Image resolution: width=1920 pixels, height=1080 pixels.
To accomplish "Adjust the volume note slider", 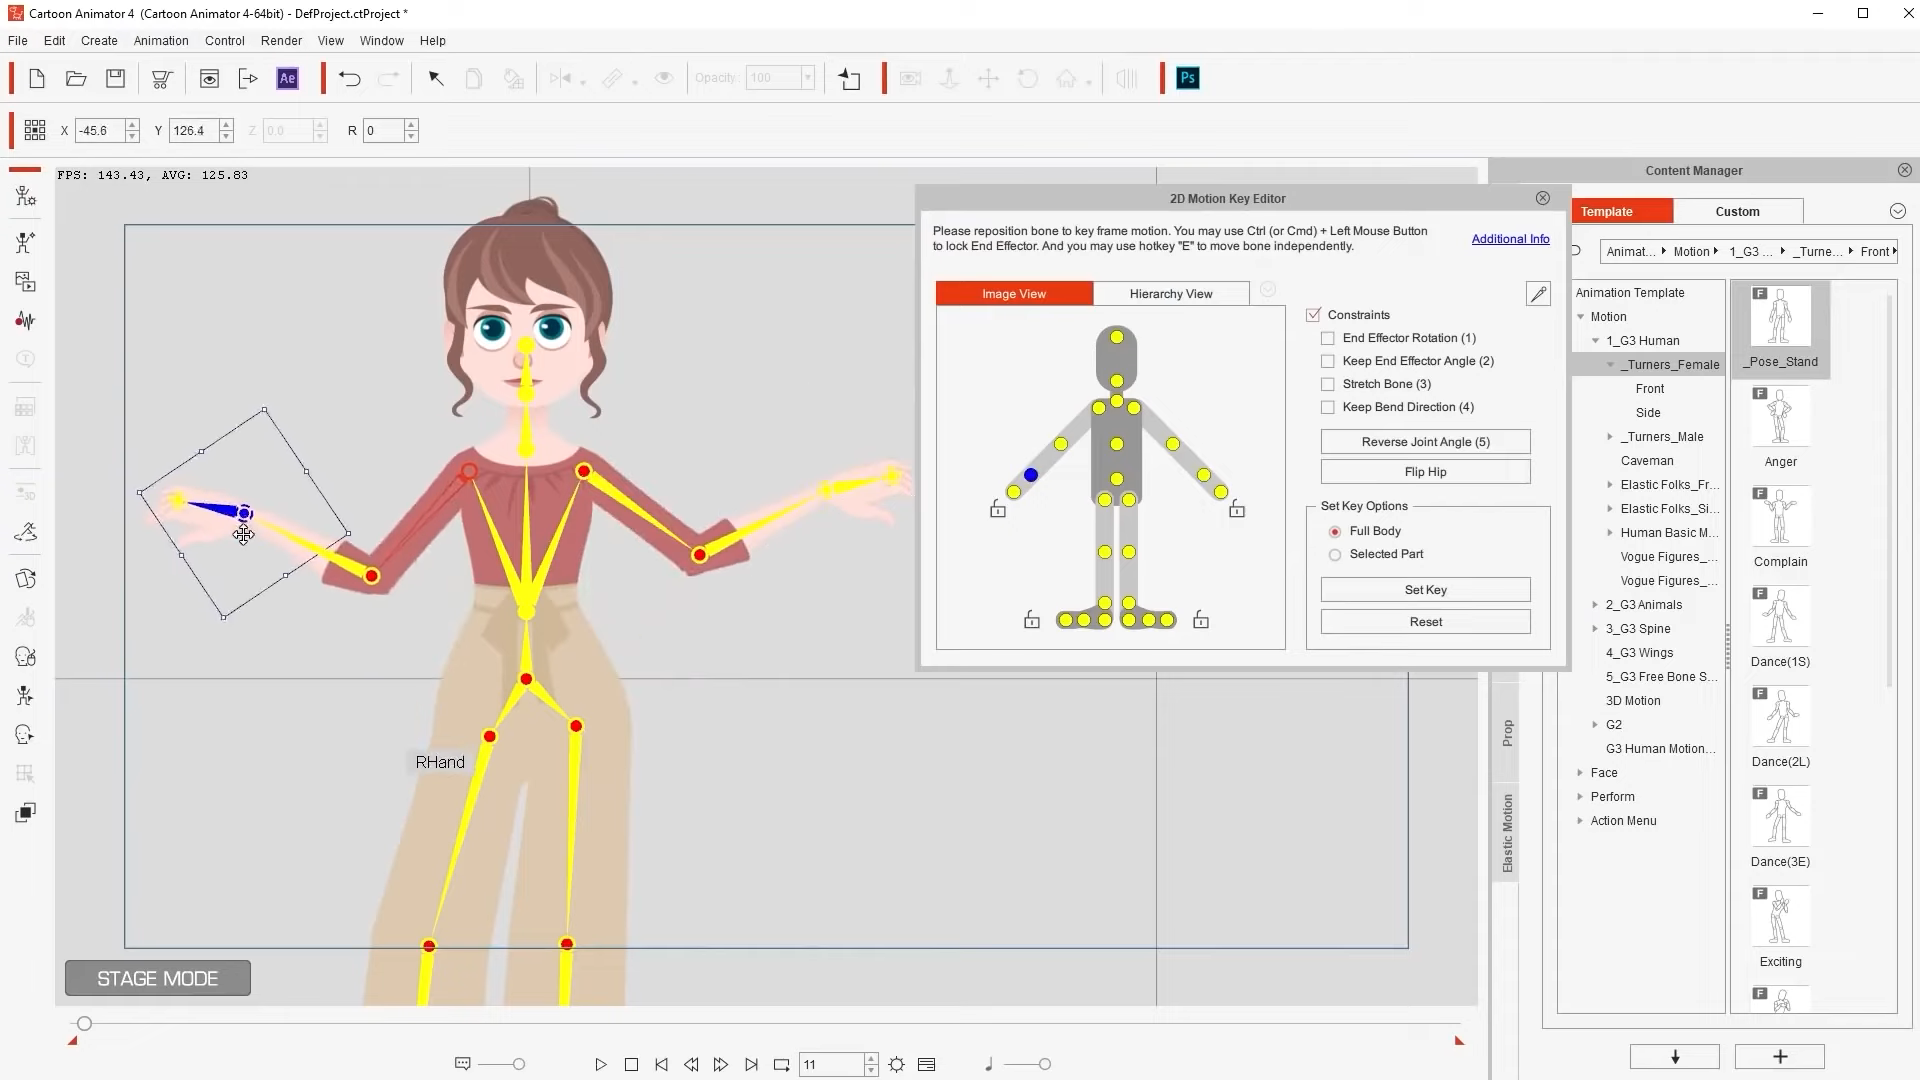I will [x=1044, y=1065].
